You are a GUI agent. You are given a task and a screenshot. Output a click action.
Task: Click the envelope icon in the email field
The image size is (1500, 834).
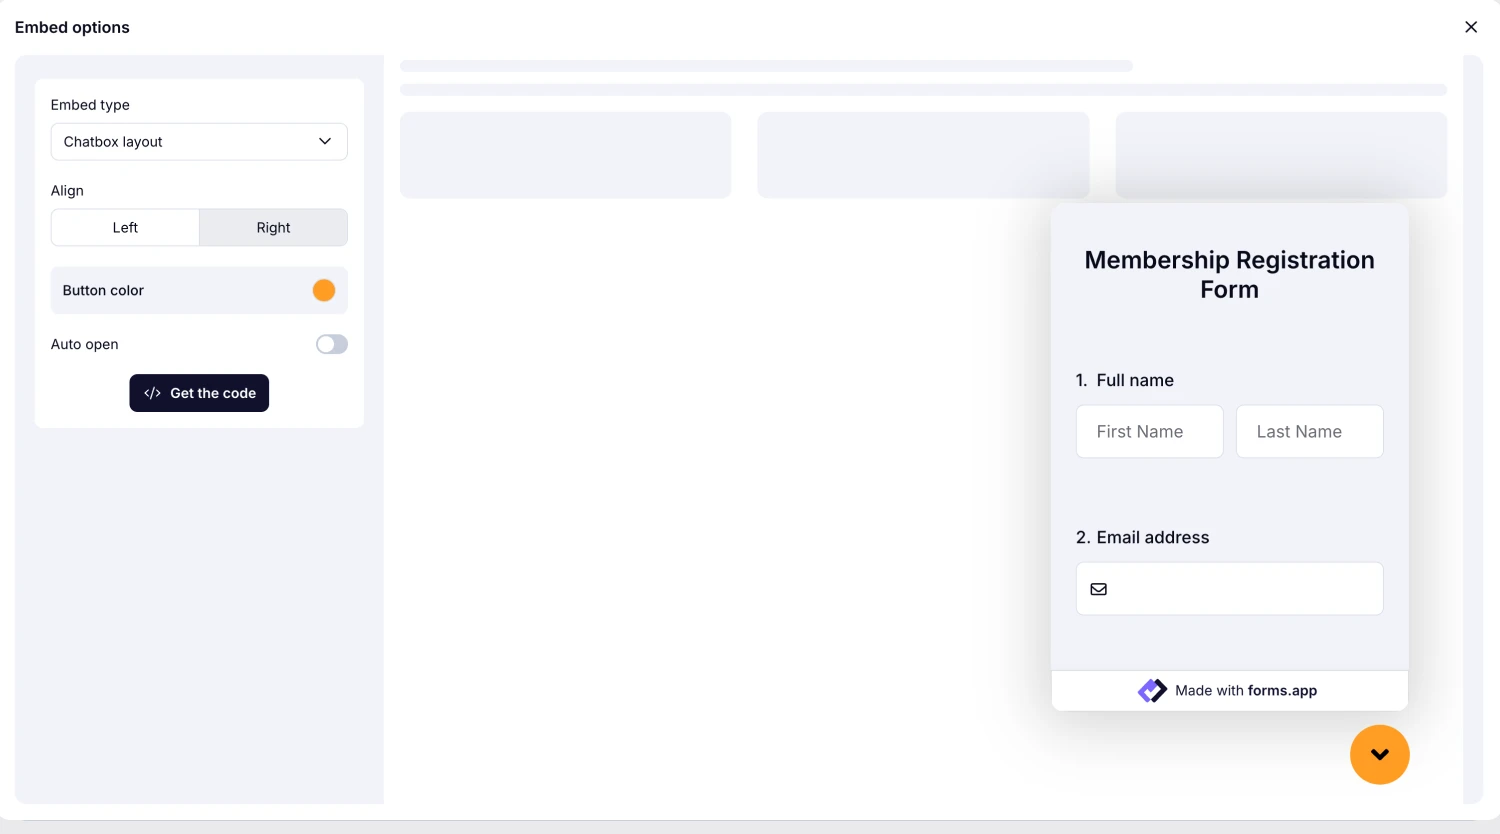click(x=1098, y=589)
